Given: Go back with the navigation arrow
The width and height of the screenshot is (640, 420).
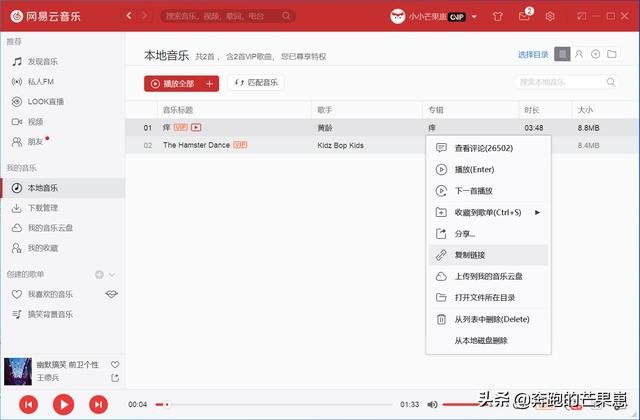Looking at the screenshot, I should [x=129, y=16].
